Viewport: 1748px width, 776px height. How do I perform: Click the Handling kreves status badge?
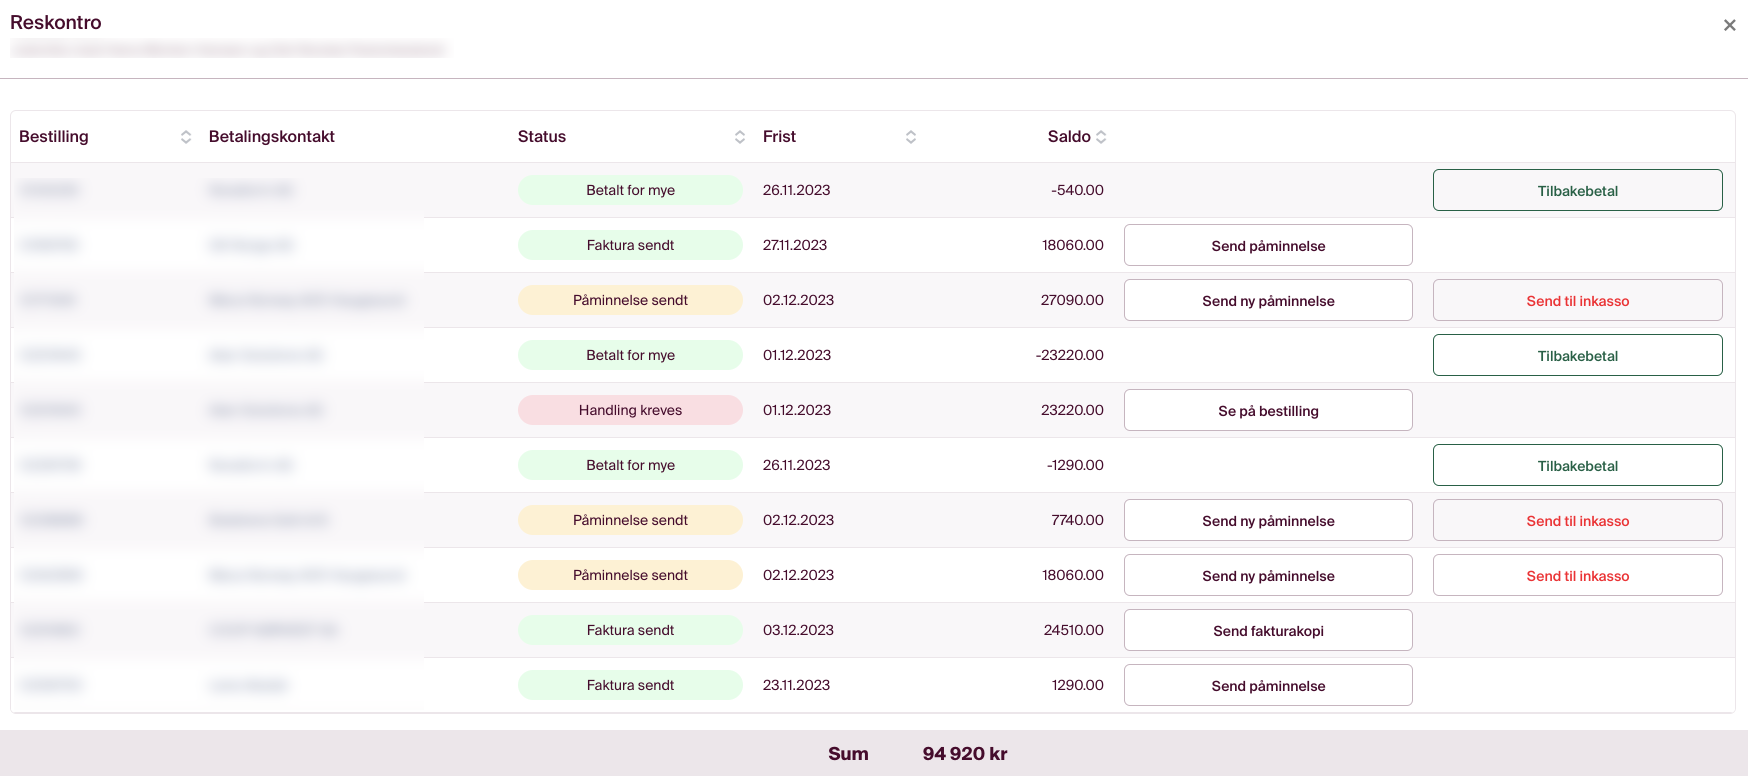point(630,410)
